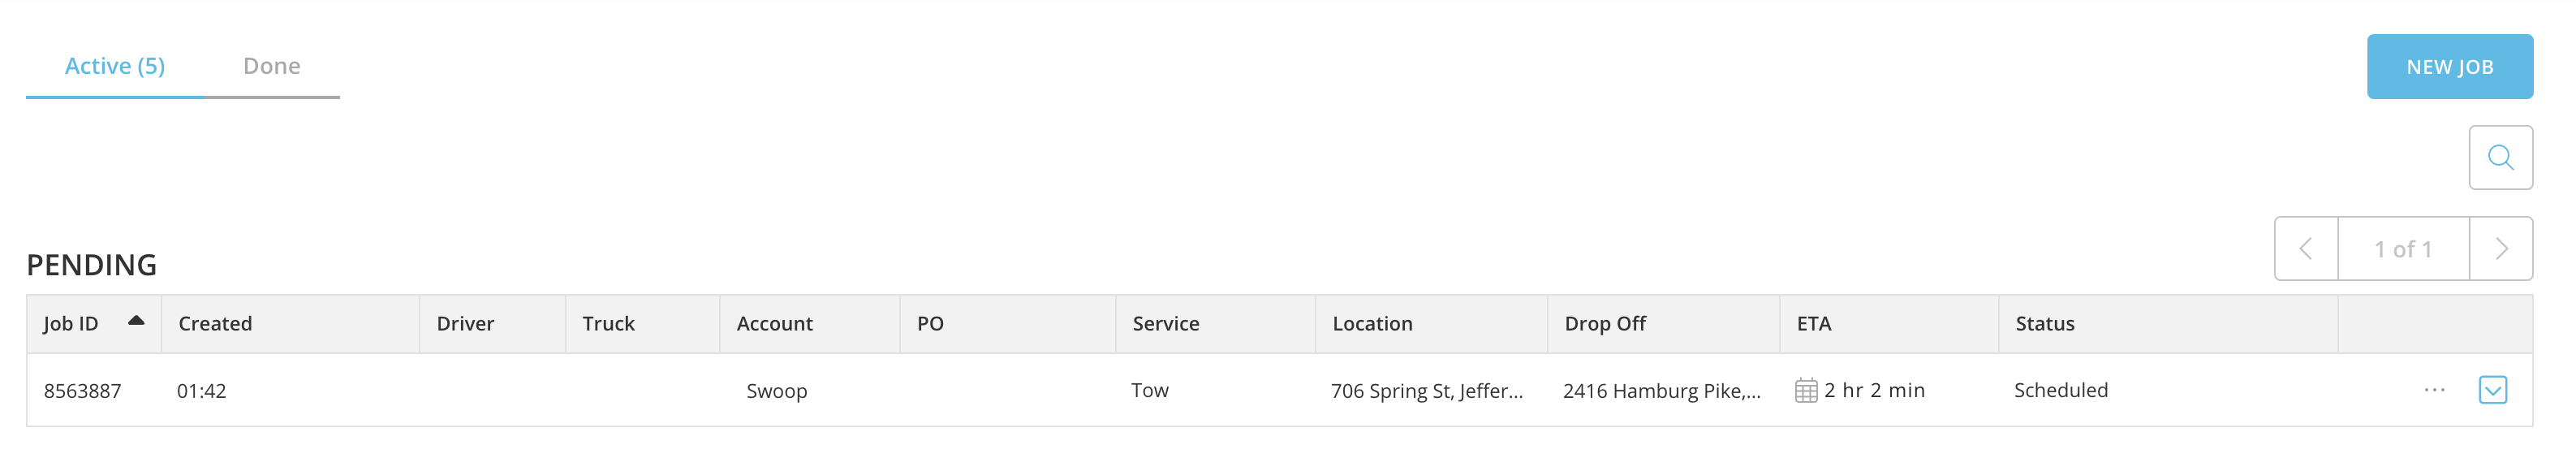This screenshot has width=2576, height=458.
Task: Open the search magnifier icon
Action: click(x=2500, y=157)
